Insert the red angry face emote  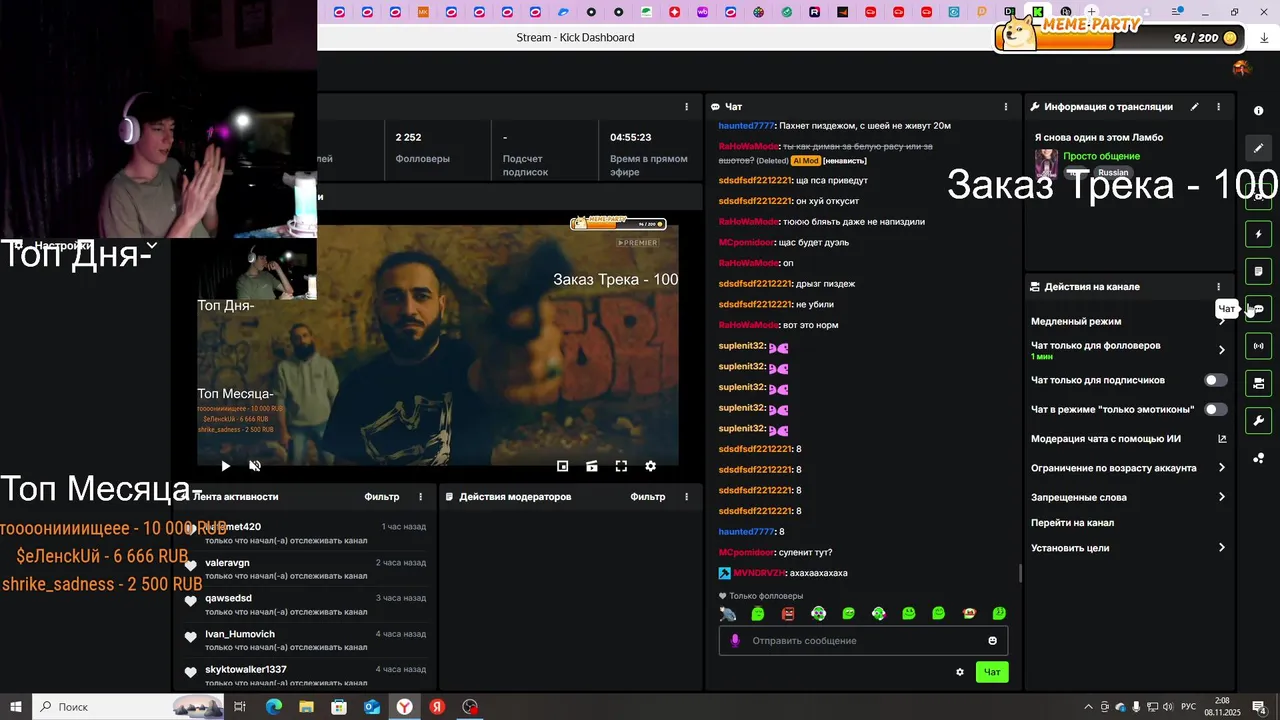[788, 614]
